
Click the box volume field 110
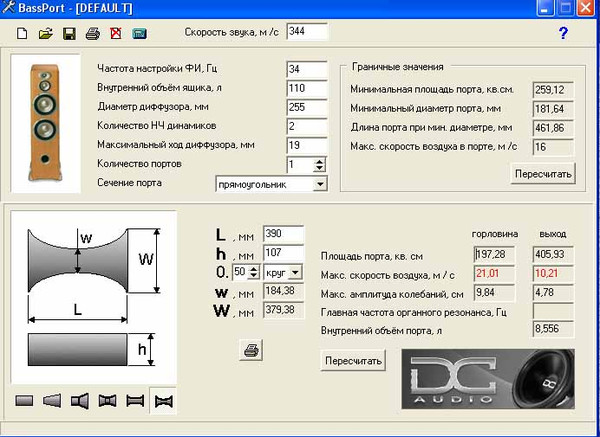coord(307,88)
